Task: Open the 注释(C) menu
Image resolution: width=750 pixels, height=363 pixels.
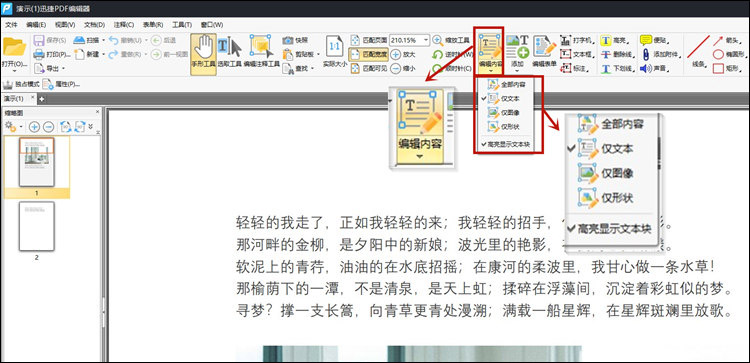Action: click(123, 24)
